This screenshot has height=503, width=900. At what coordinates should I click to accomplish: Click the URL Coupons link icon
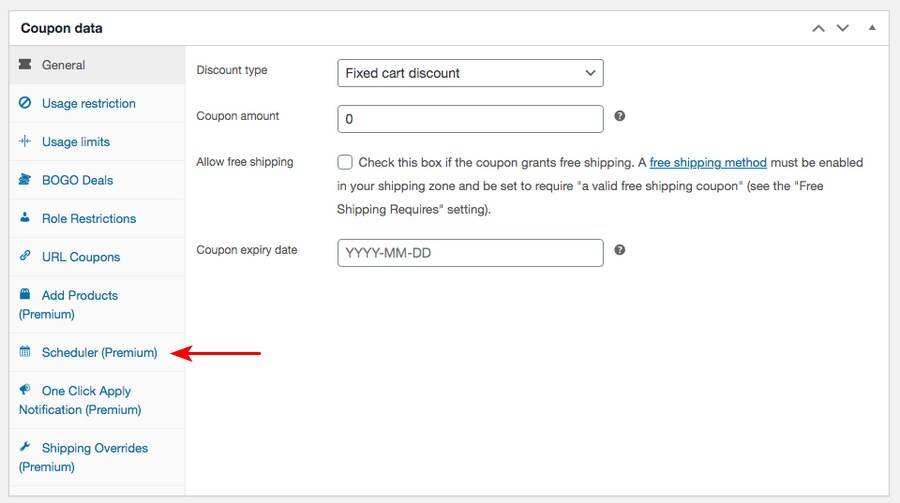pyautogui.click(x=25, y=256)
